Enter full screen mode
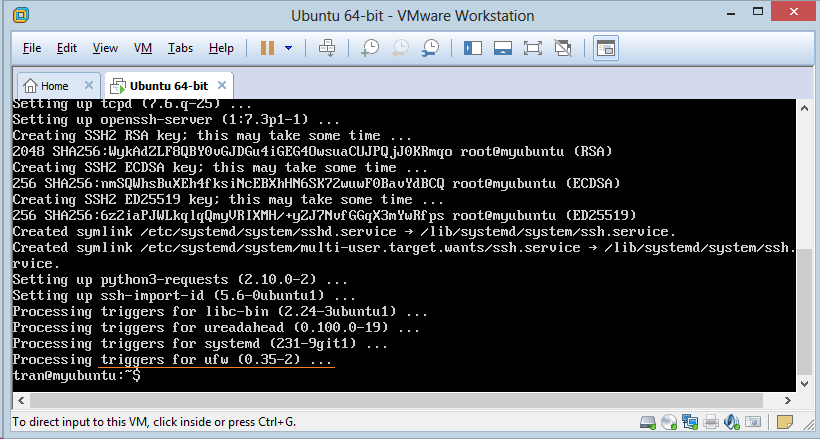 (532, 48)
